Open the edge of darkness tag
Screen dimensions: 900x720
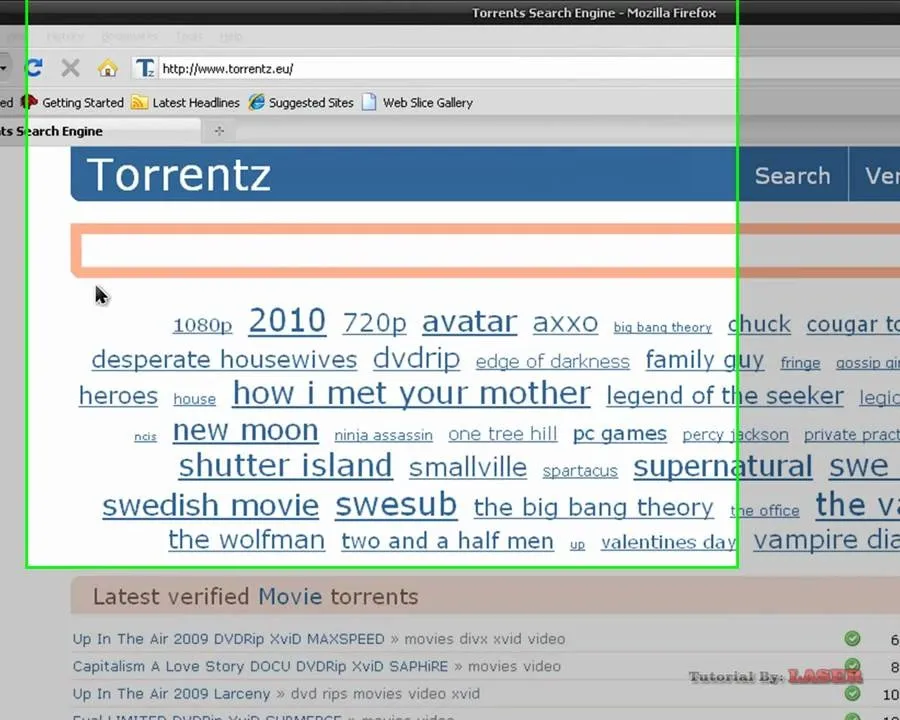pos(553,362)
